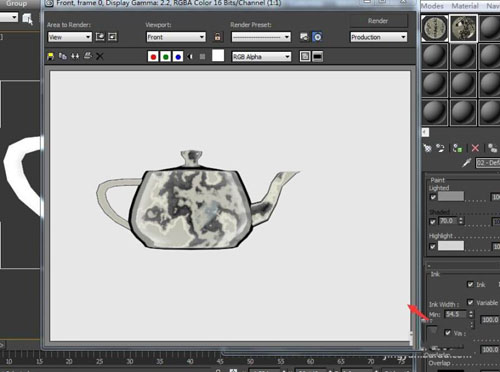The height and width of the screenshot is (372, 500).
Task: Save the rendered image
Action: (50, 56)
